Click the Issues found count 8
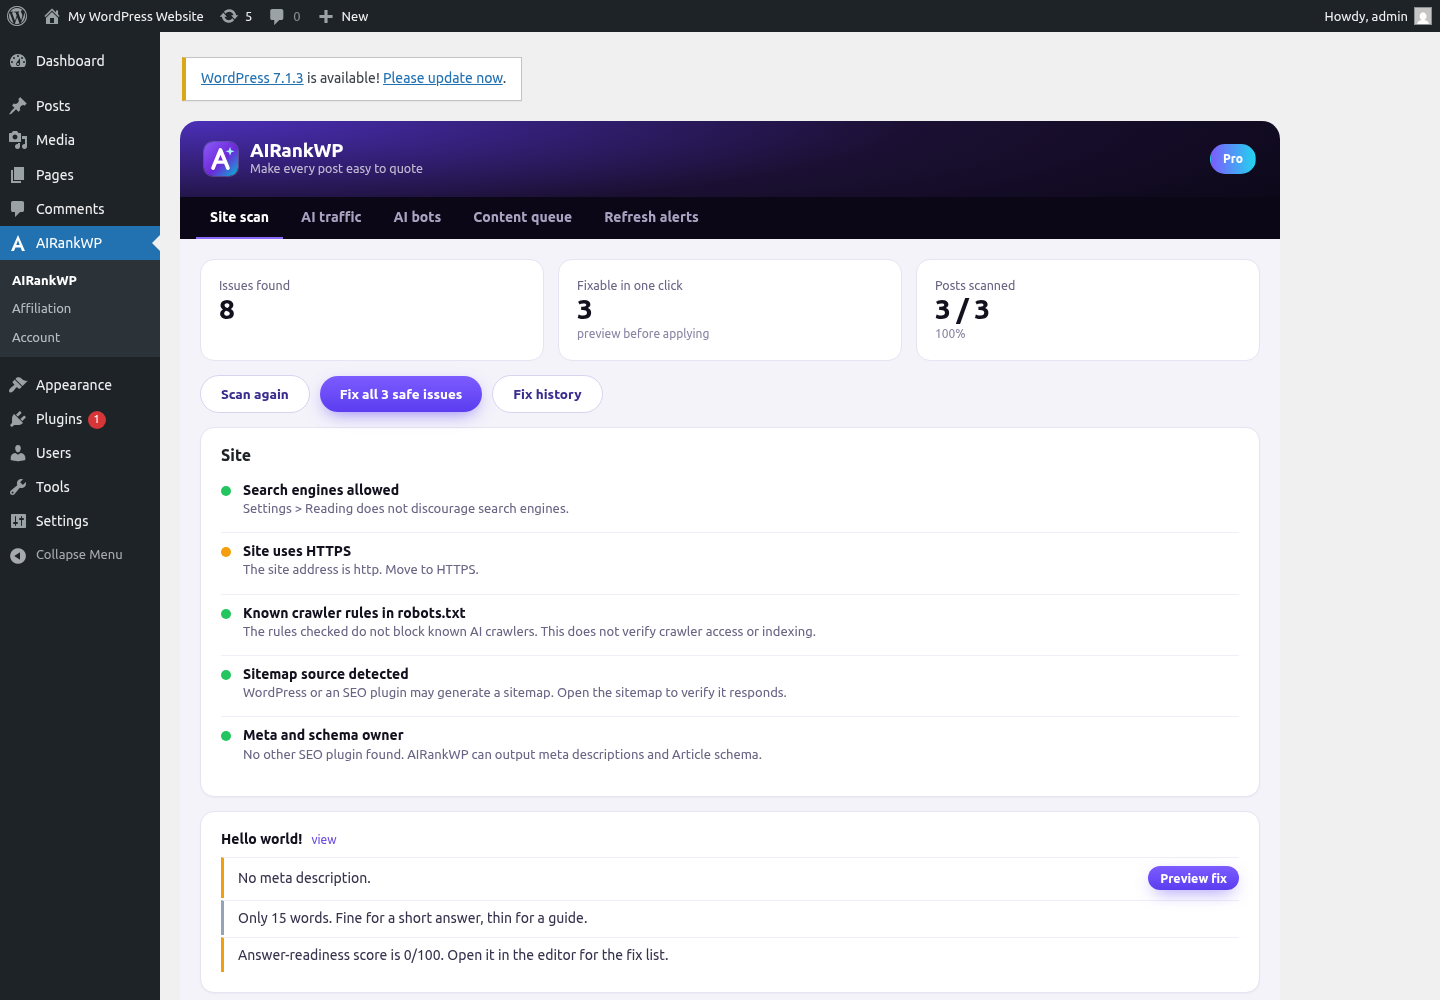 [227, 310]
